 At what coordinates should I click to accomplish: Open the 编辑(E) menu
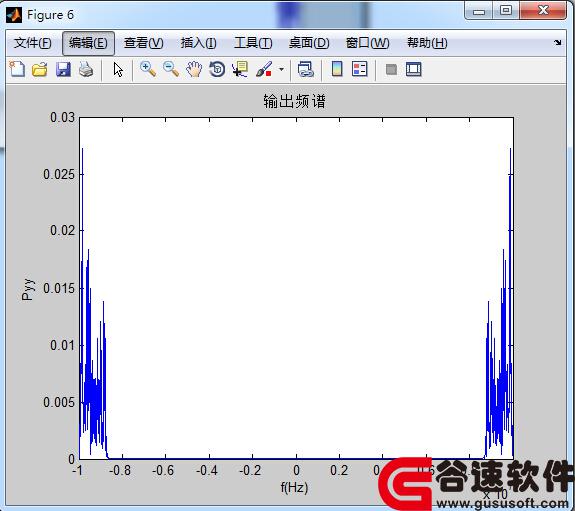coord(88,43)
